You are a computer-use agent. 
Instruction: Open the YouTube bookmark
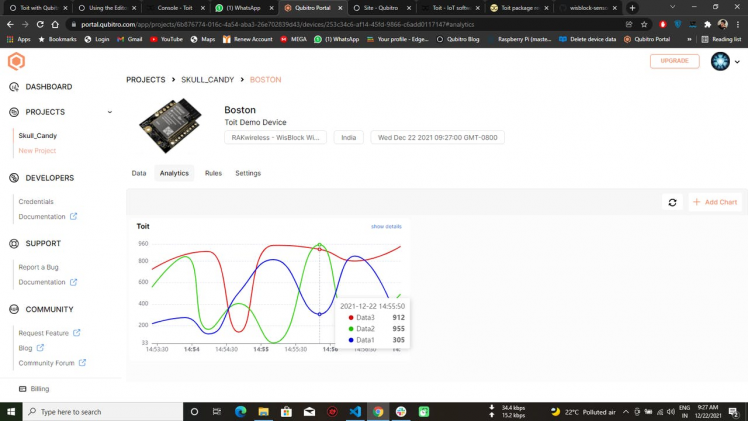166,39
